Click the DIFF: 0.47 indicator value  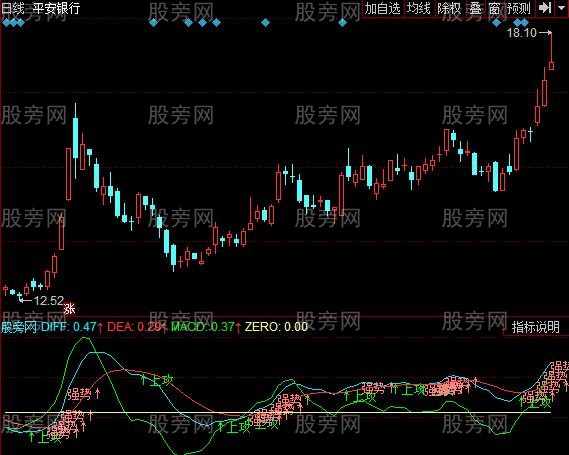(69, 327)
